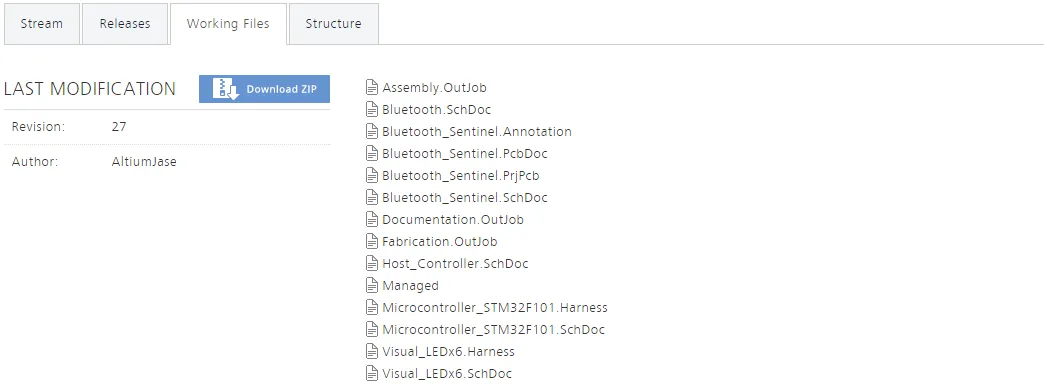
Task: Click the ZIP archive icon in Download button
Action: tap(226, 89)
